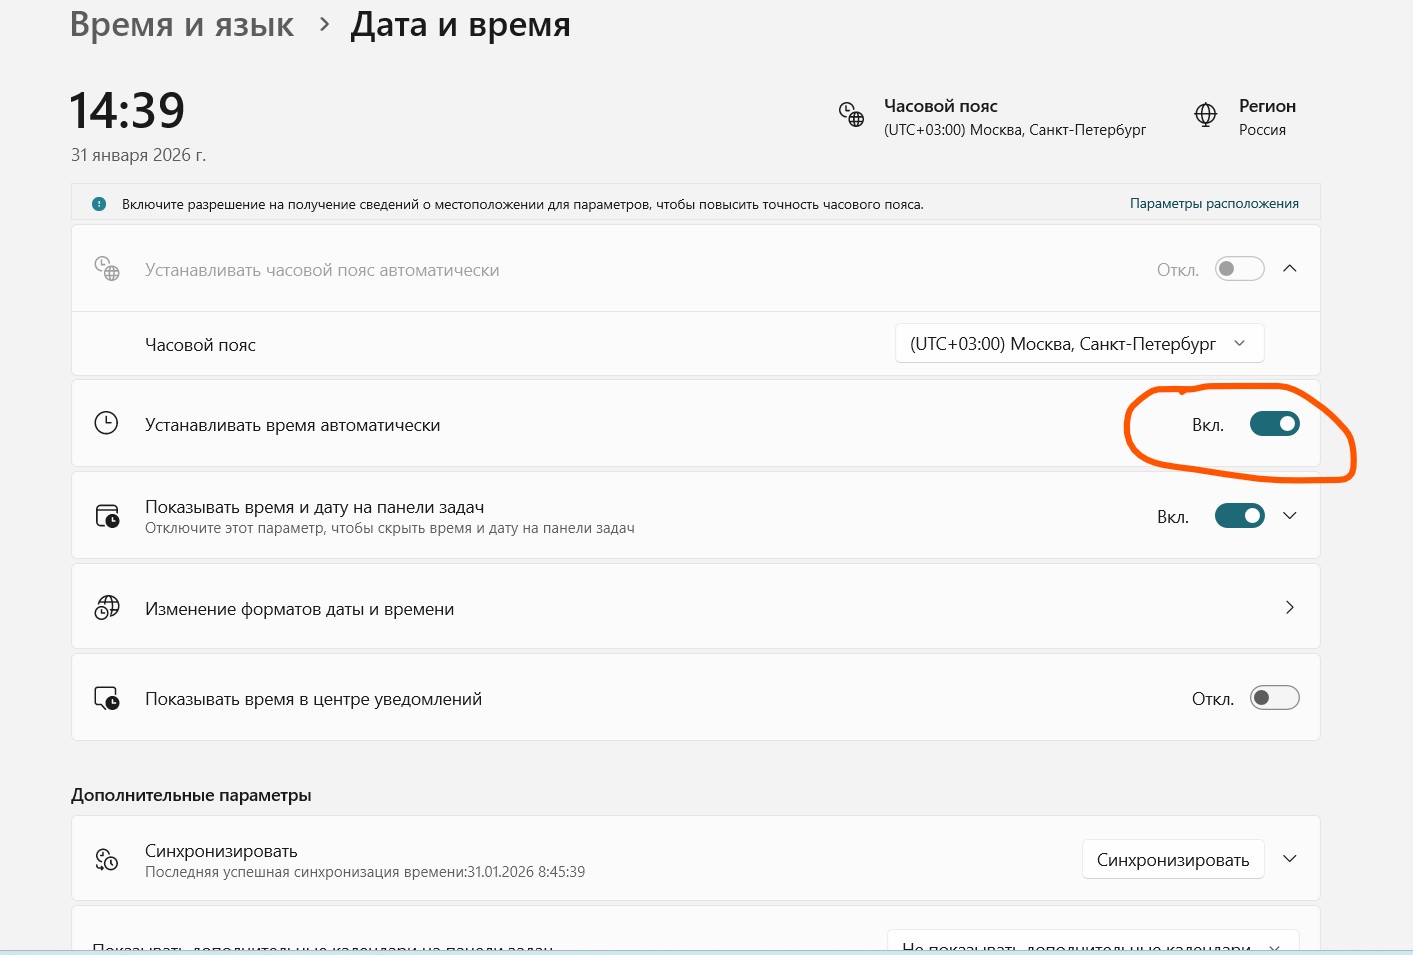Enable show time in notification center
1413x955 pixels.
(1274, 698)
